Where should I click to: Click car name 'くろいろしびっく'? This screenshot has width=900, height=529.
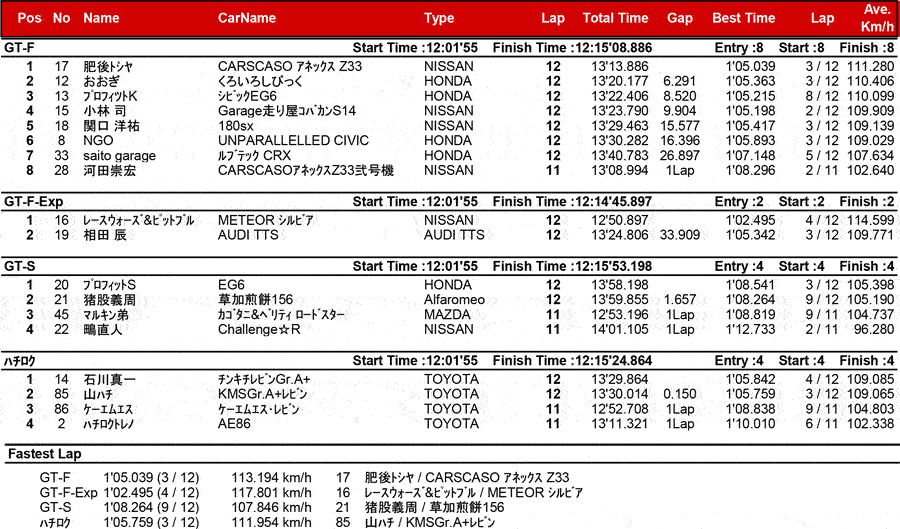click(x=260, y=81)
